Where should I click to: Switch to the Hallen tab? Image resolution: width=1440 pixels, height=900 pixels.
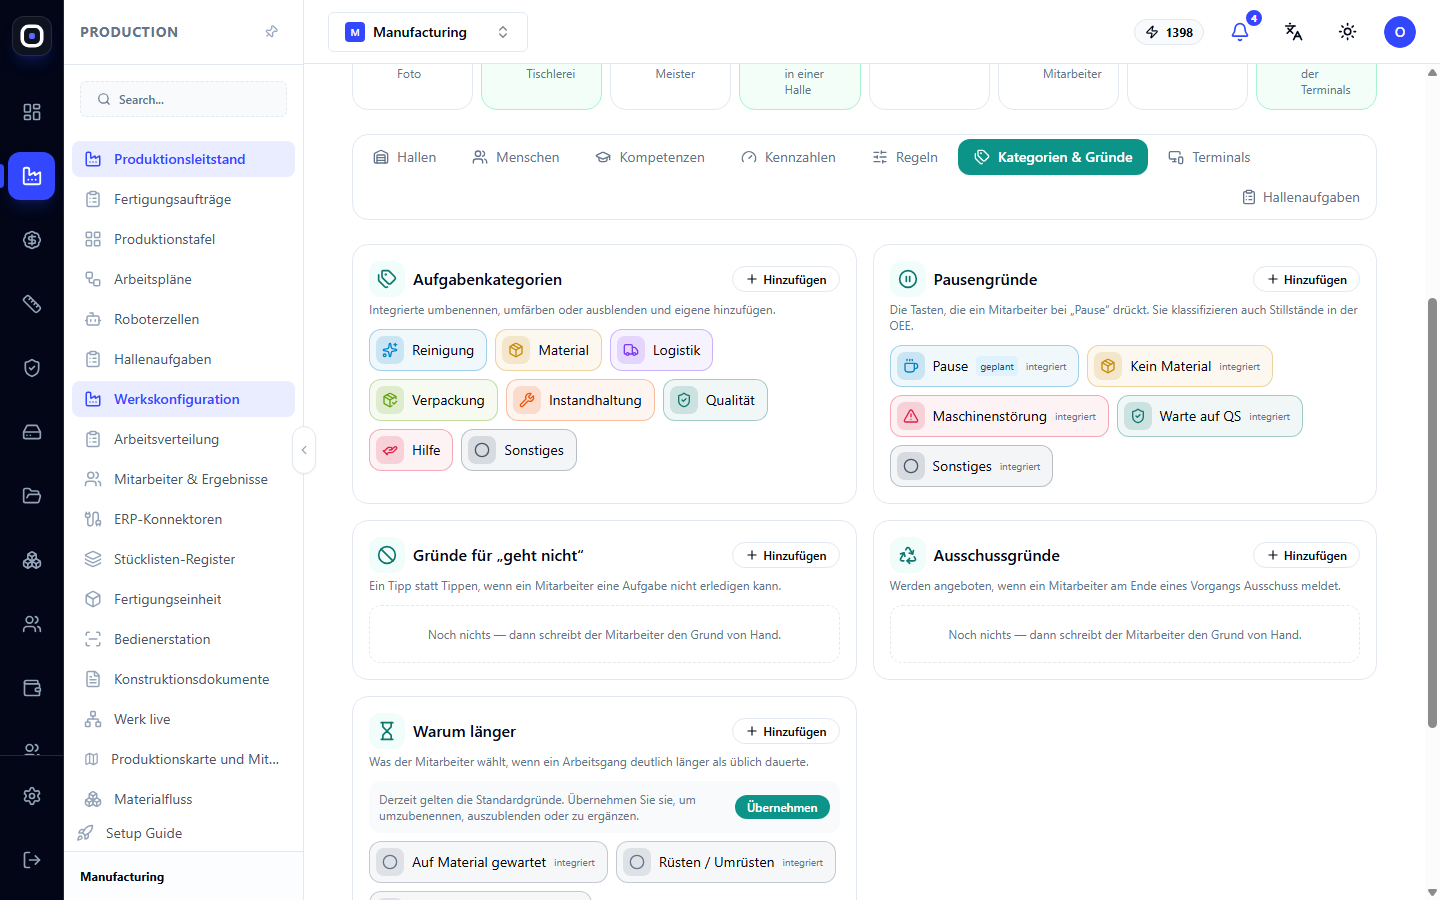[x=405, y=157]
